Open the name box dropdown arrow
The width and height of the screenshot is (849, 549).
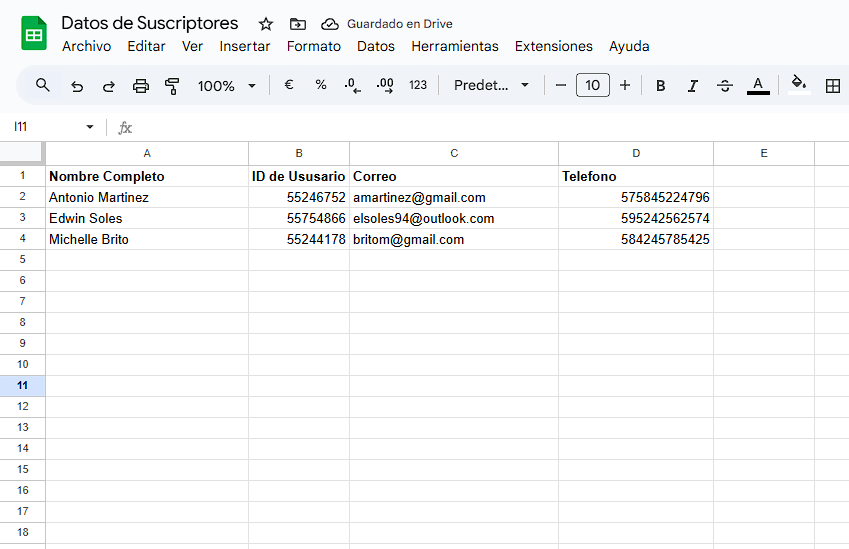[90, 127]
